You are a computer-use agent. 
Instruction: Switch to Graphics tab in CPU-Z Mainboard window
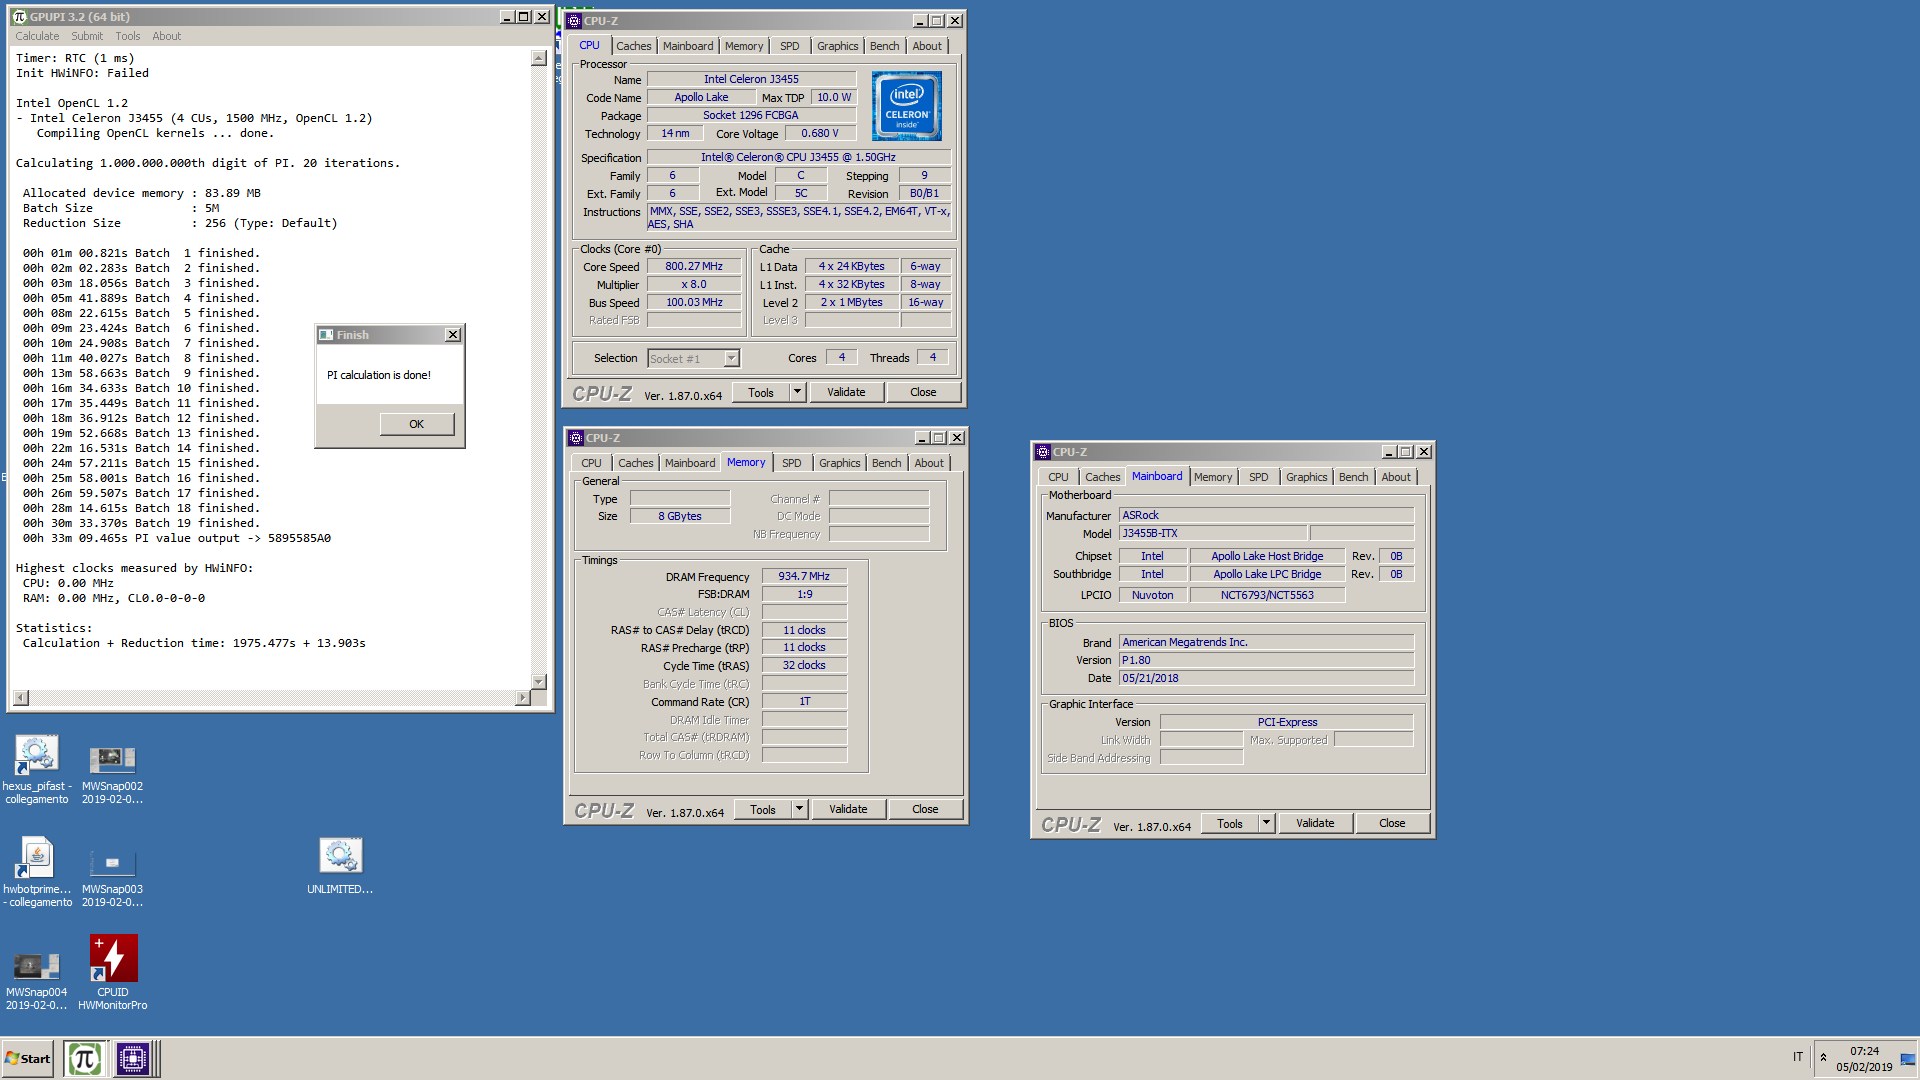coord(1306,477)
